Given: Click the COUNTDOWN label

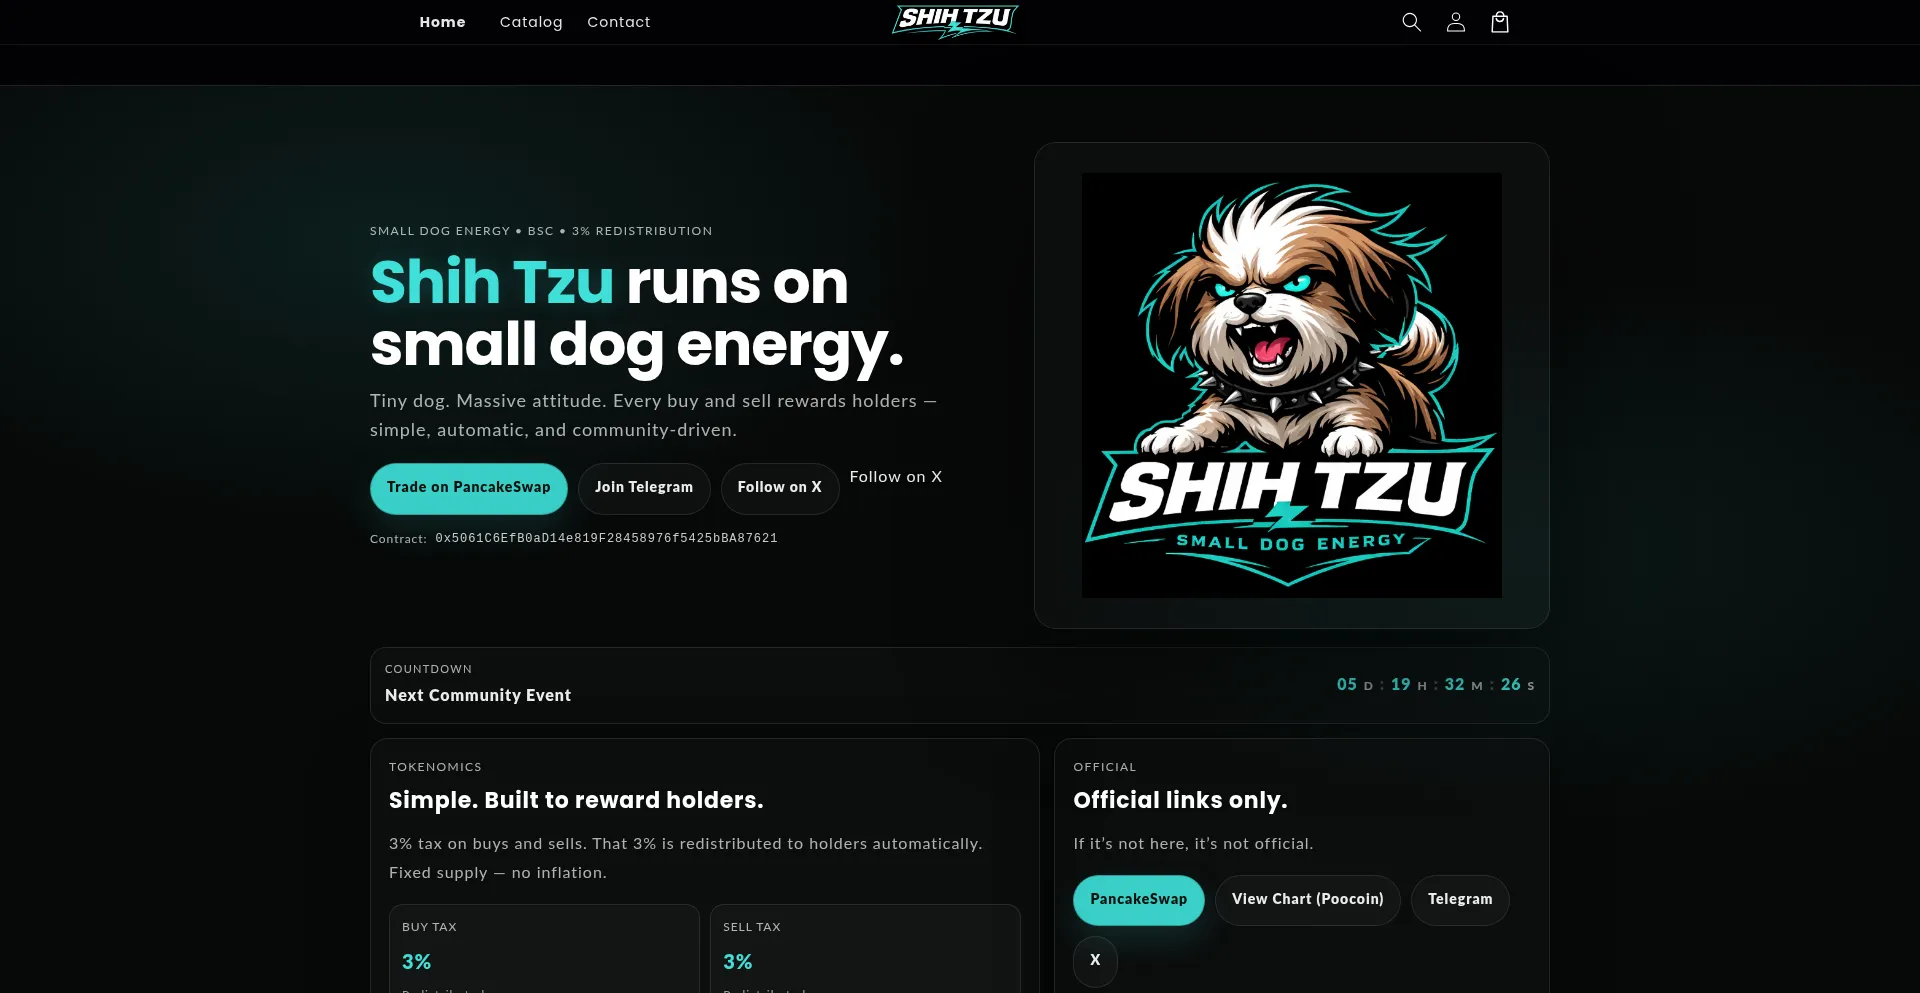Looking at the screenshot, I should tap(428, 669).
